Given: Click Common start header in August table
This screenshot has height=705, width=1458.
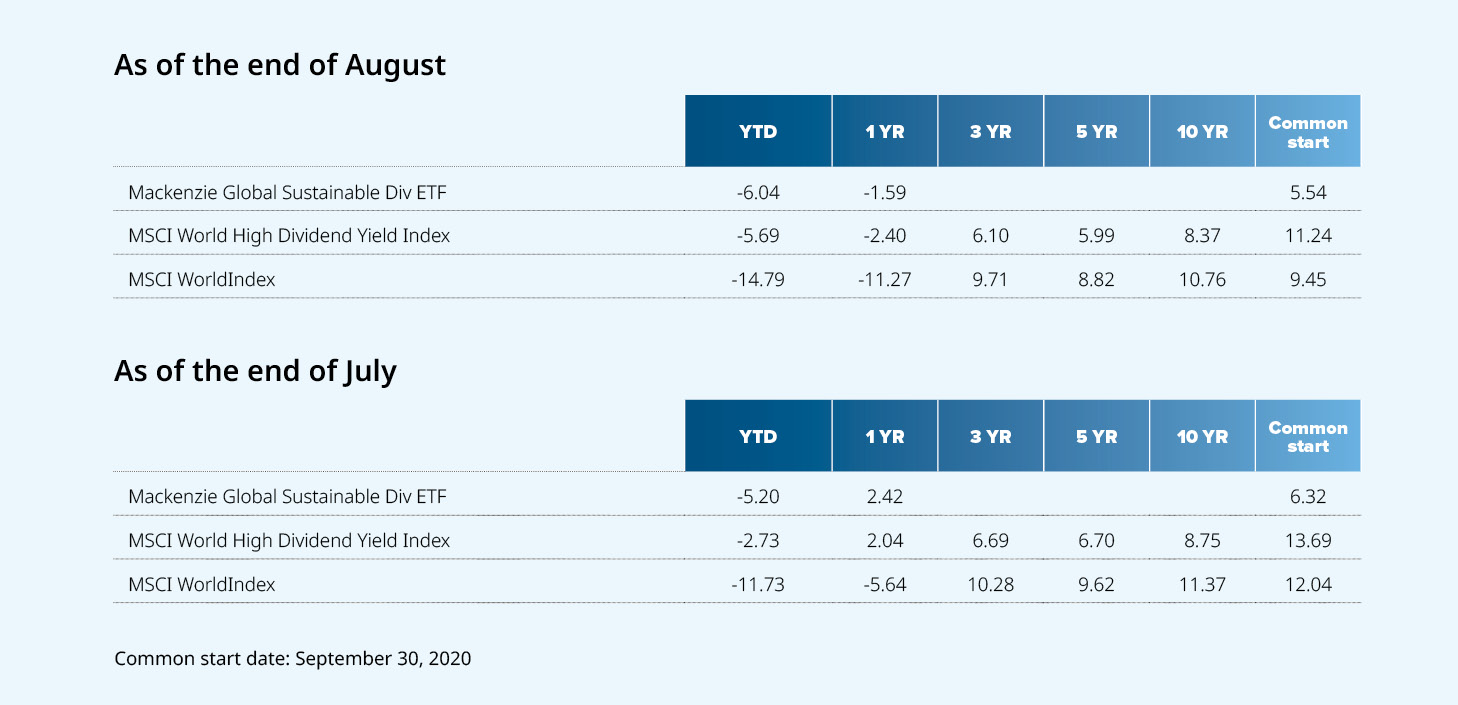Looking at the screenshot, I should pos(1308,131).
